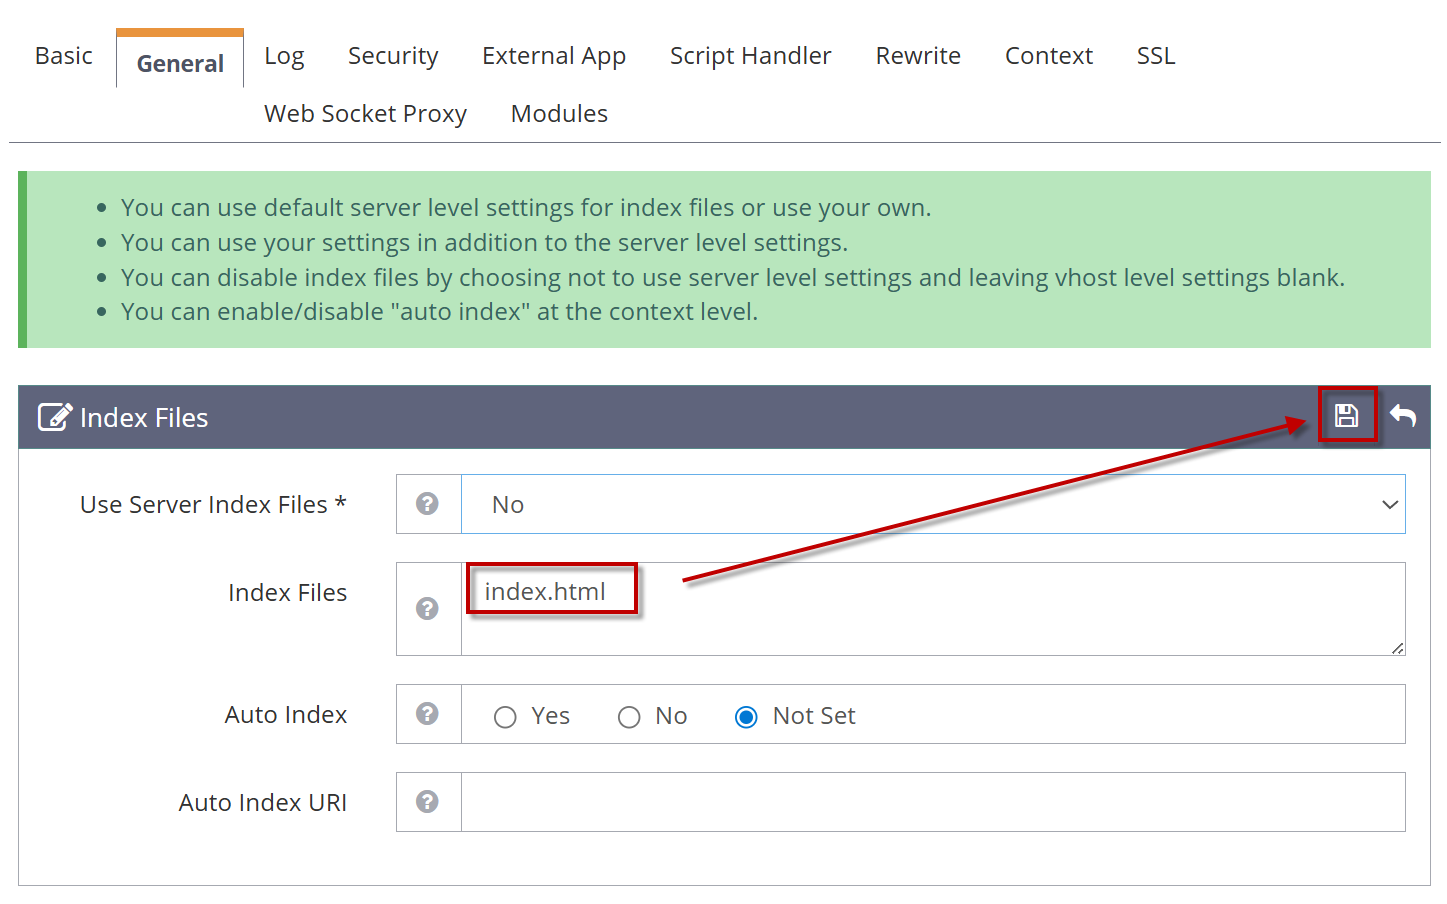Click the Index Files textarea resize handle
Screen dimensions: 1447x904
(x=1397, y=648)
